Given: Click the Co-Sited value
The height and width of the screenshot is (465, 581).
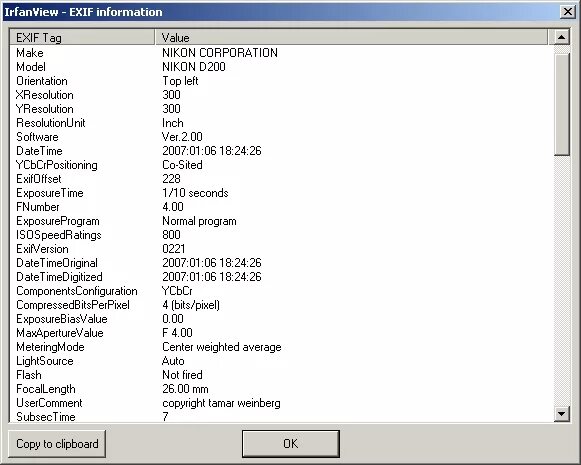Looking at the screenshot, I should (182, 165).
